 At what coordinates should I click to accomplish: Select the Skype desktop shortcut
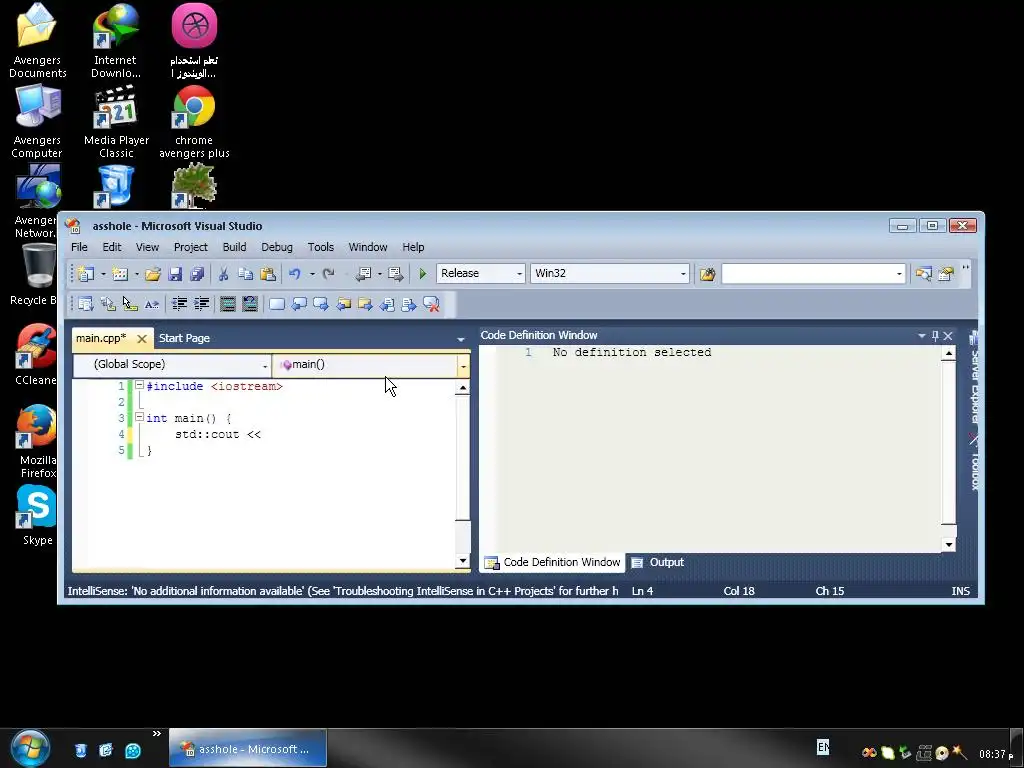(x=37, y=516)
